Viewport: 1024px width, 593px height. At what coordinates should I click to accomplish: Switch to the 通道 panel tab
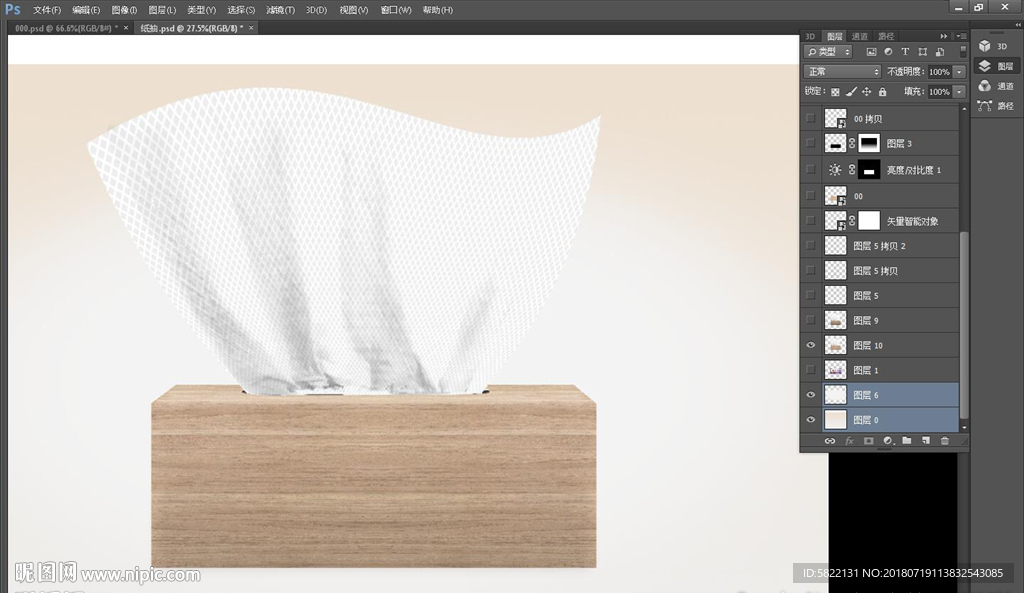[x=859, y=36]
